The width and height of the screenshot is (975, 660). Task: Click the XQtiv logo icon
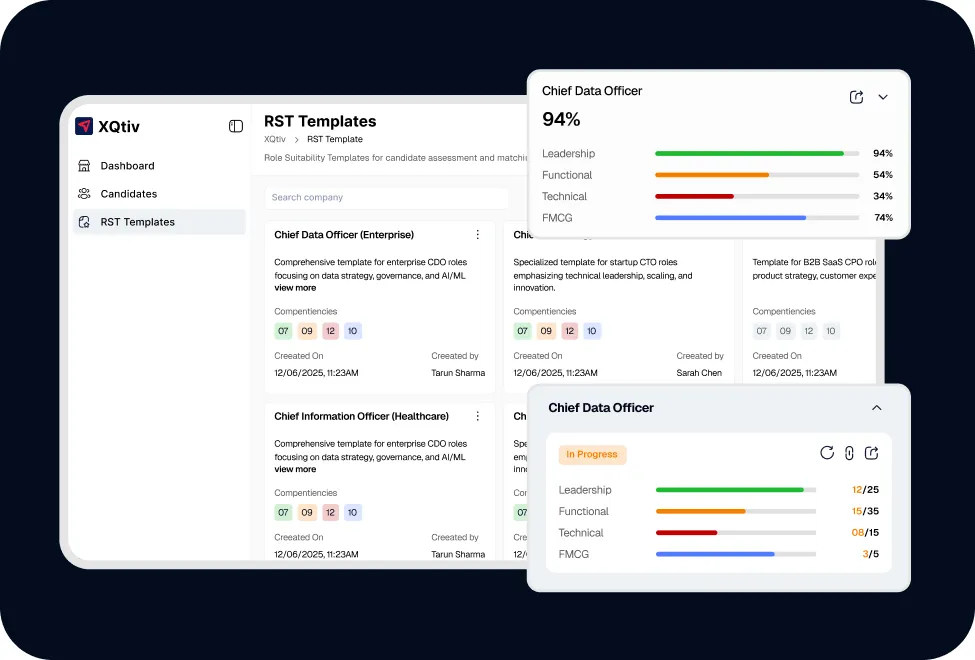click(84, 126)
